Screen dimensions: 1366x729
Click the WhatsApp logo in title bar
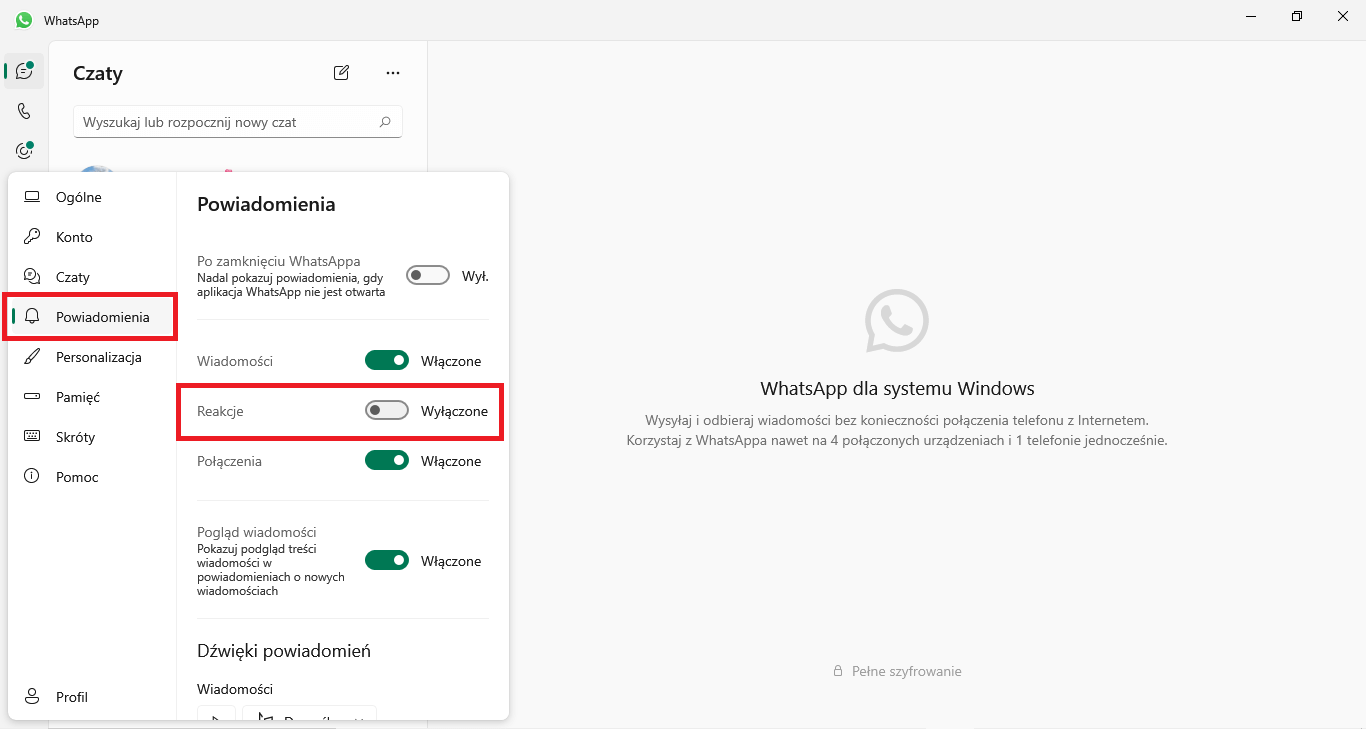tap(24, 20)
